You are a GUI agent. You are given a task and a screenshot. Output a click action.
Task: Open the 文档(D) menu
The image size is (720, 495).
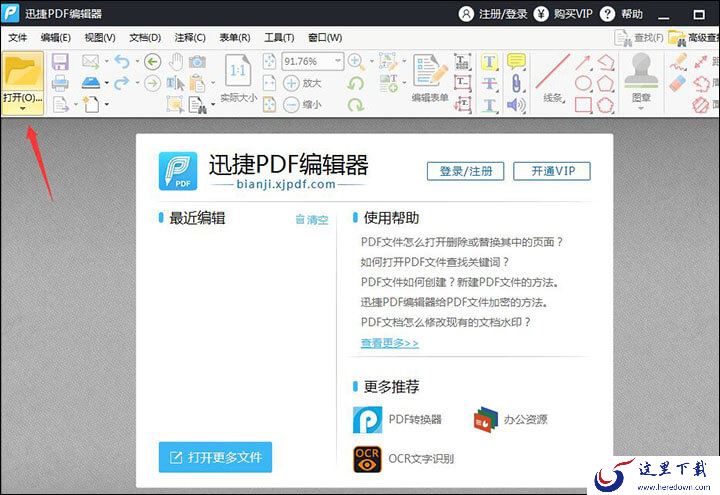(145, 38)
